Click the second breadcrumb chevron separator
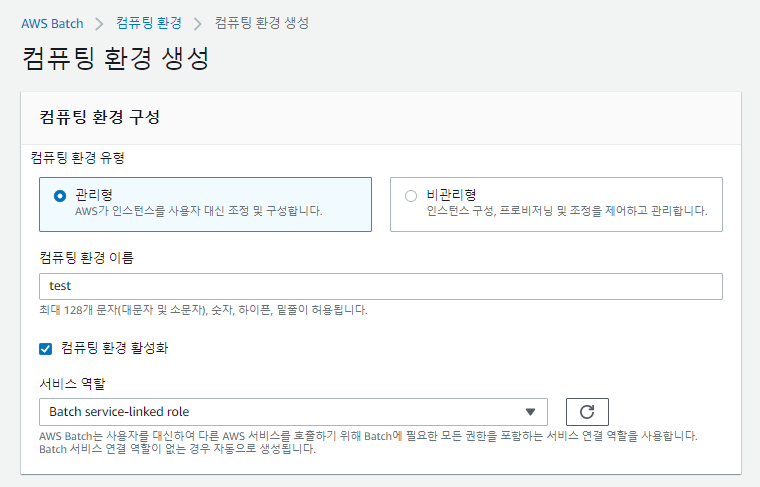Image resolution: width=760 pixels, height=487 pixels. point(198,22)
